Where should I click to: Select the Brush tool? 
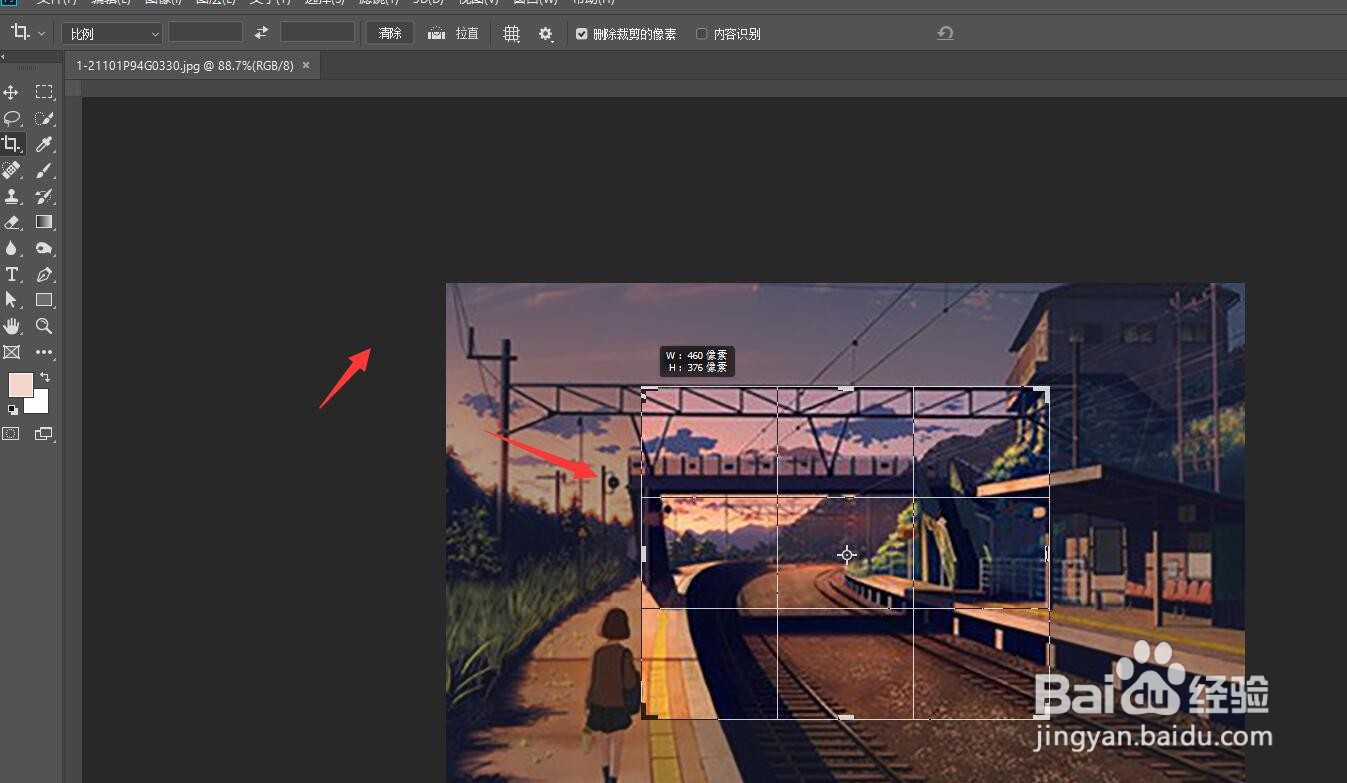pos(44,170)
